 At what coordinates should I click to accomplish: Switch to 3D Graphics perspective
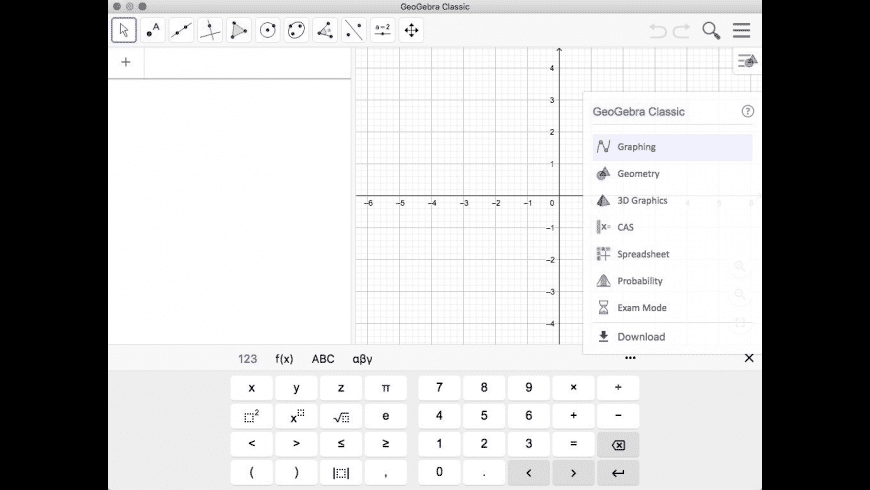pos(672,200)
